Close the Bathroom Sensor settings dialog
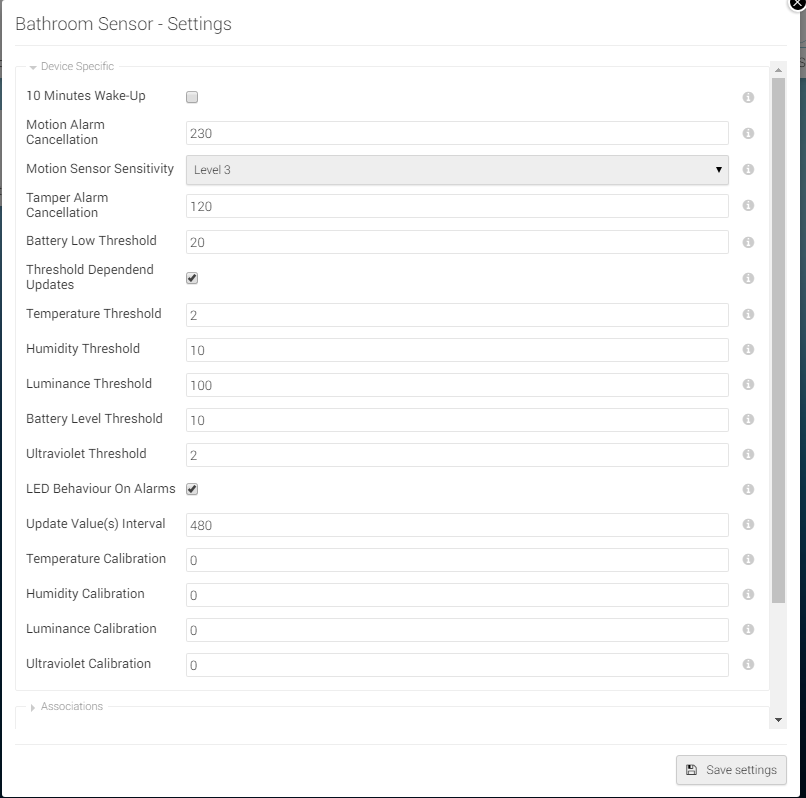This screenshot has height=798, width=806. [x=797, y=3]
